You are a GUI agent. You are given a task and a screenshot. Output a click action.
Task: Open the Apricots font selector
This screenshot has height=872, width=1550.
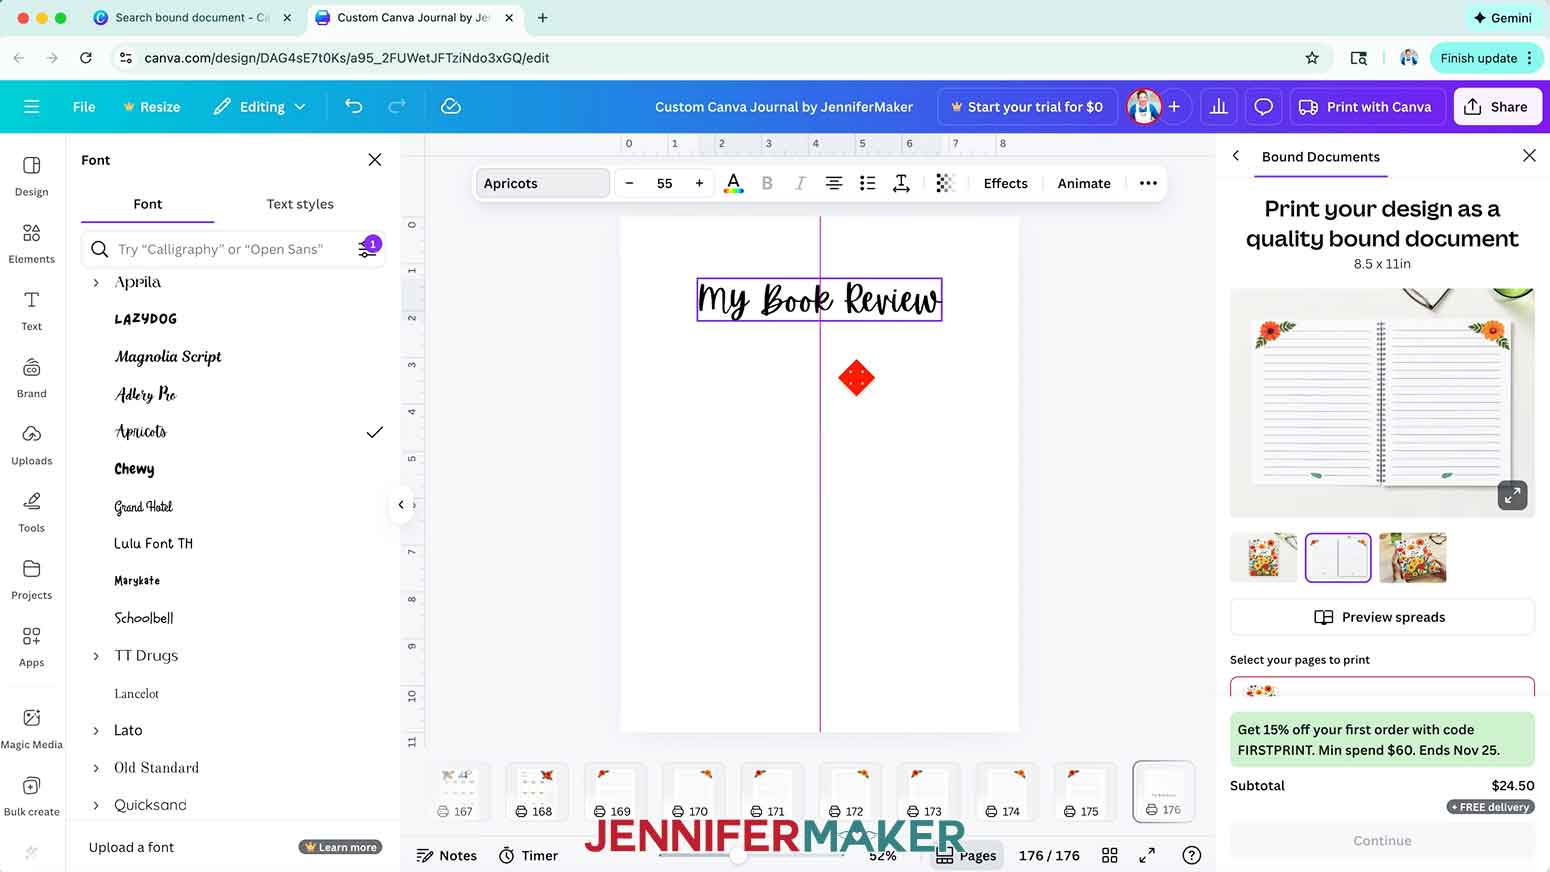coord(543,183)
